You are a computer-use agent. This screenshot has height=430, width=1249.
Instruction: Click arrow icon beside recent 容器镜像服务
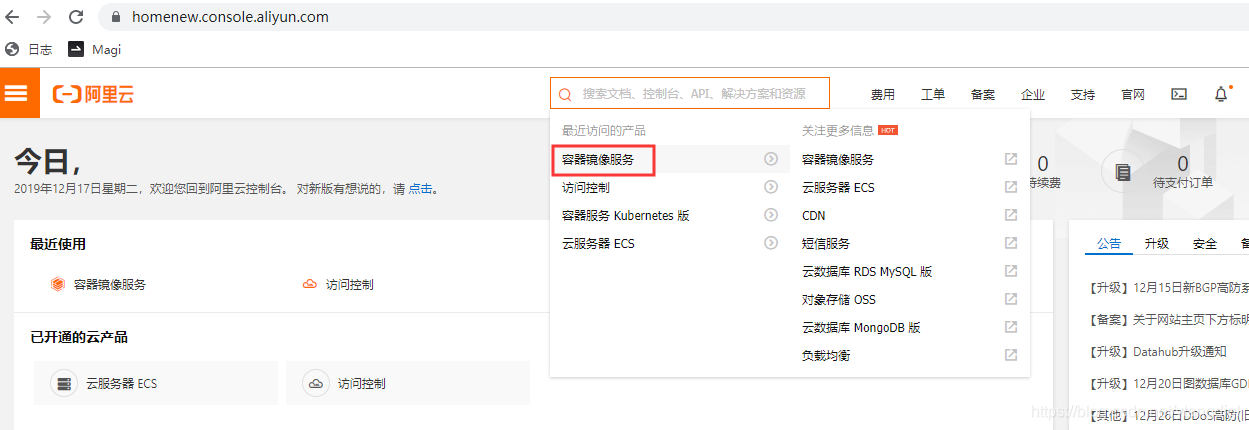pos(771,159)
